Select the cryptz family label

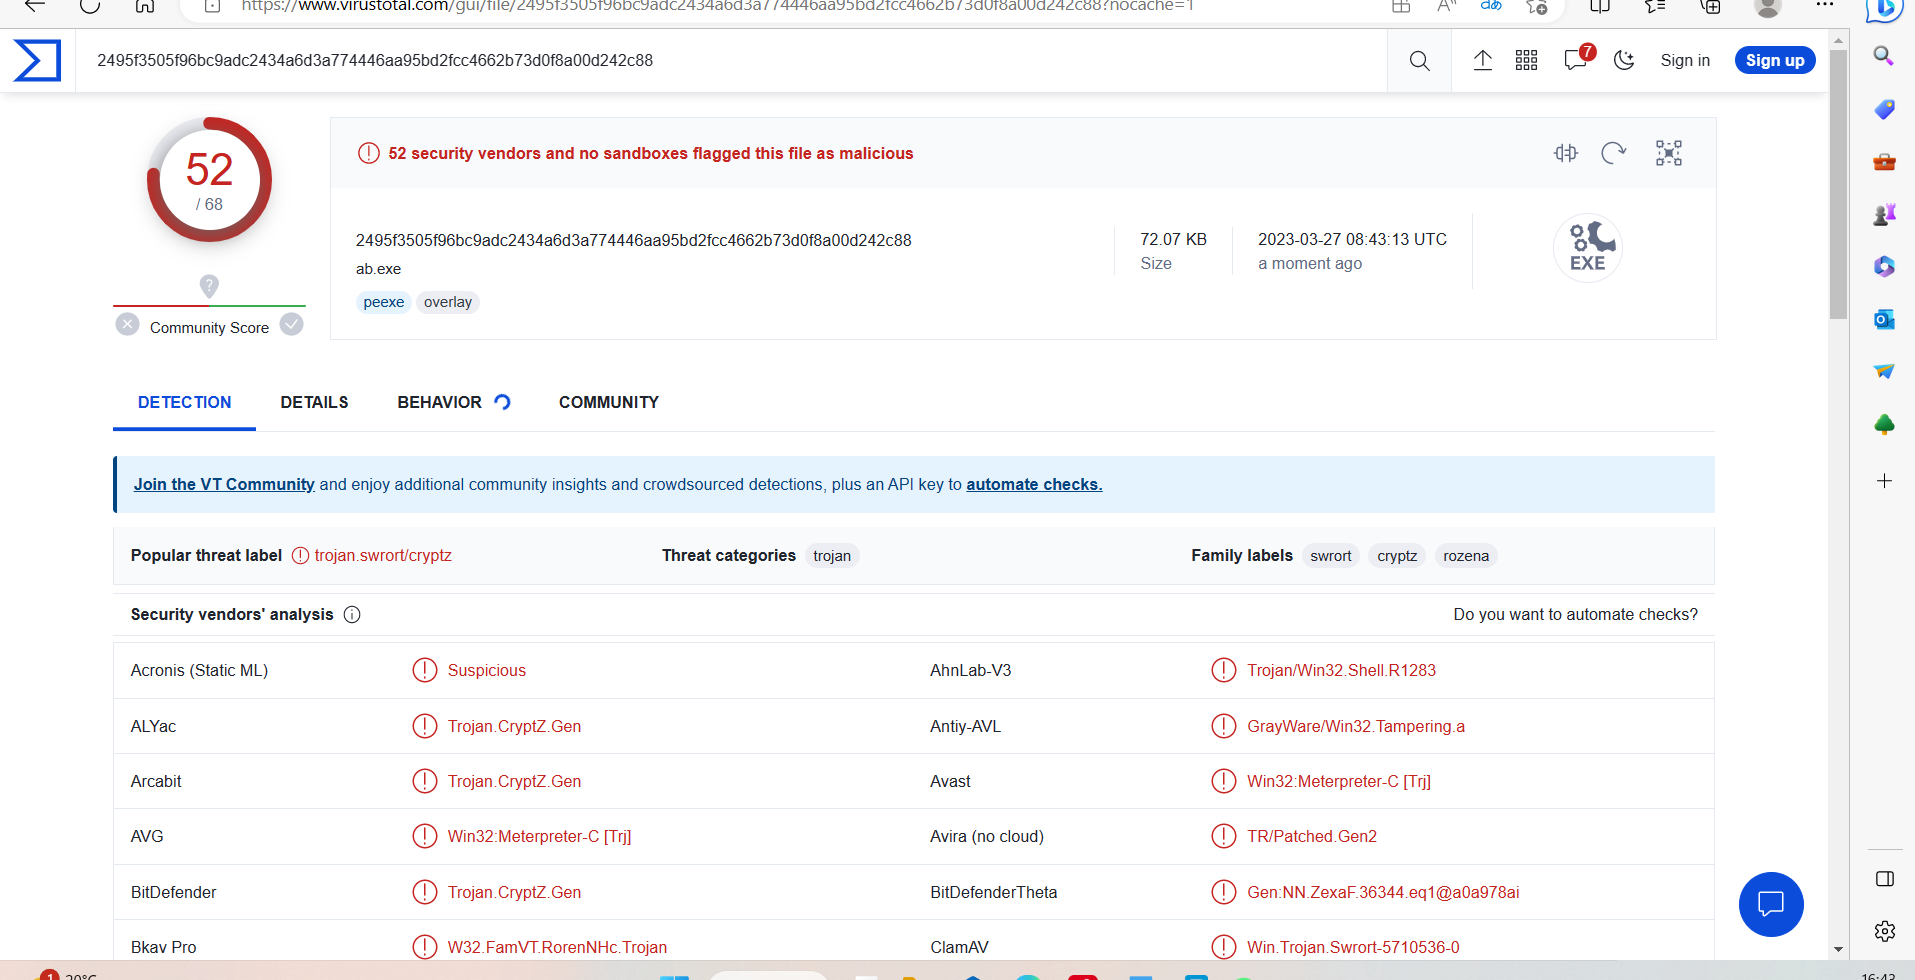point(1397,556)
